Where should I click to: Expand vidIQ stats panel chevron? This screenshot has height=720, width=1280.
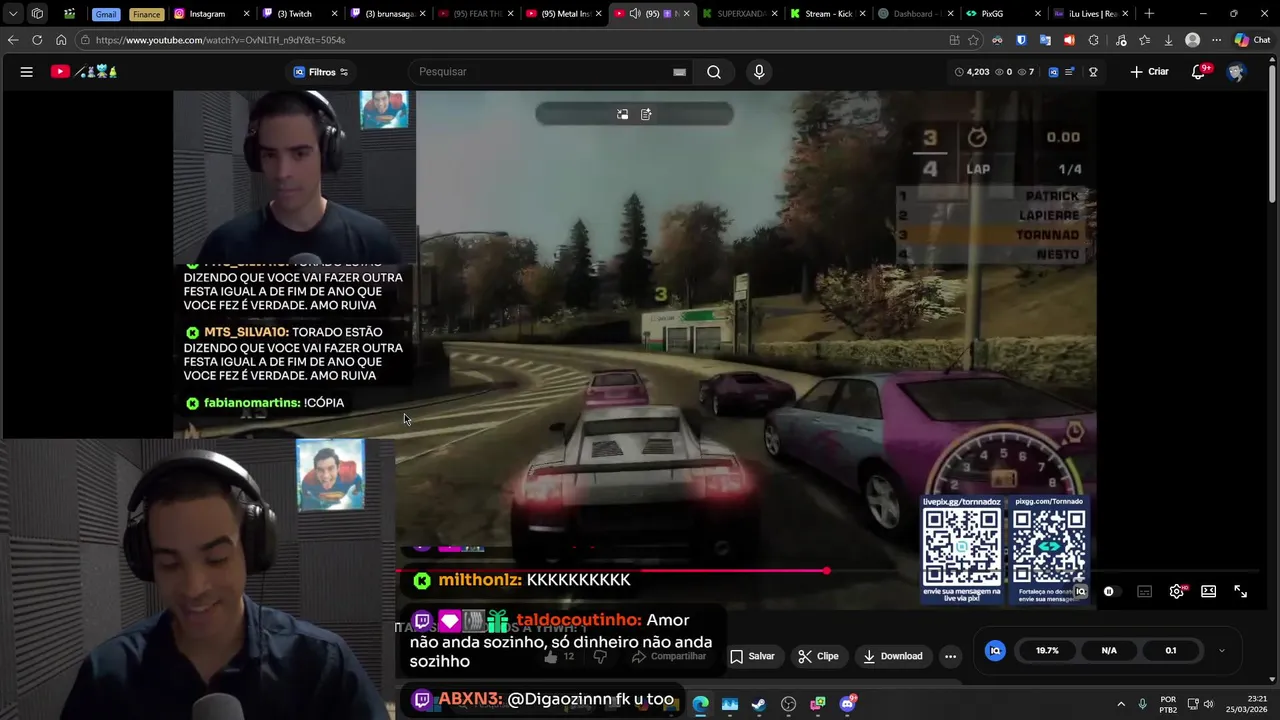click(x=1221, y=651)
